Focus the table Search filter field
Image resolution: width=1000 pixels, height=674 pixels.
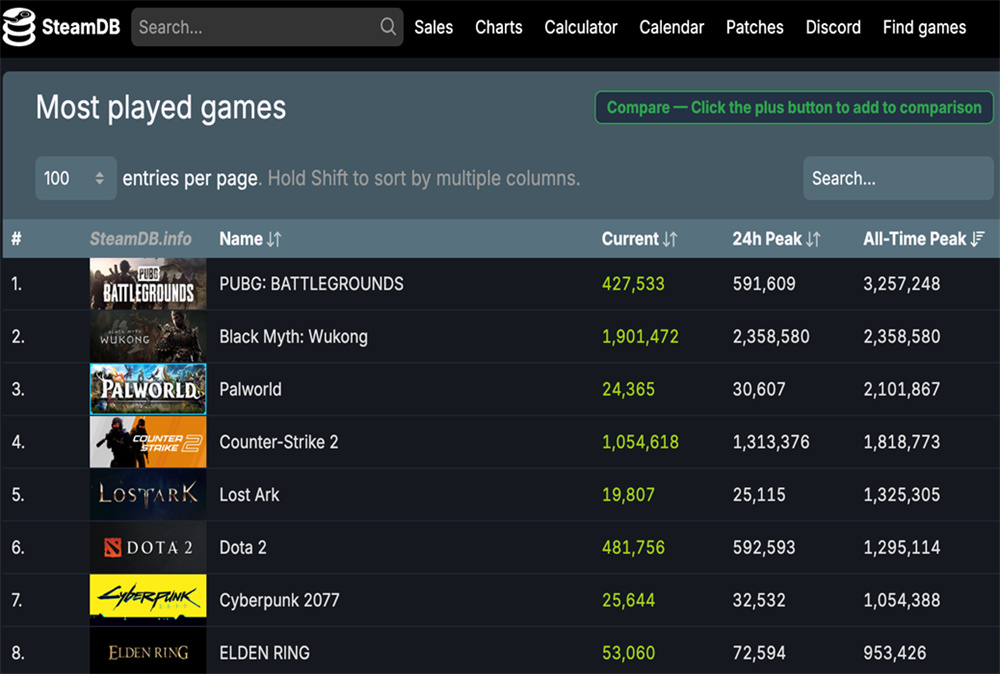pyautogui.click(x=898, y=178)
